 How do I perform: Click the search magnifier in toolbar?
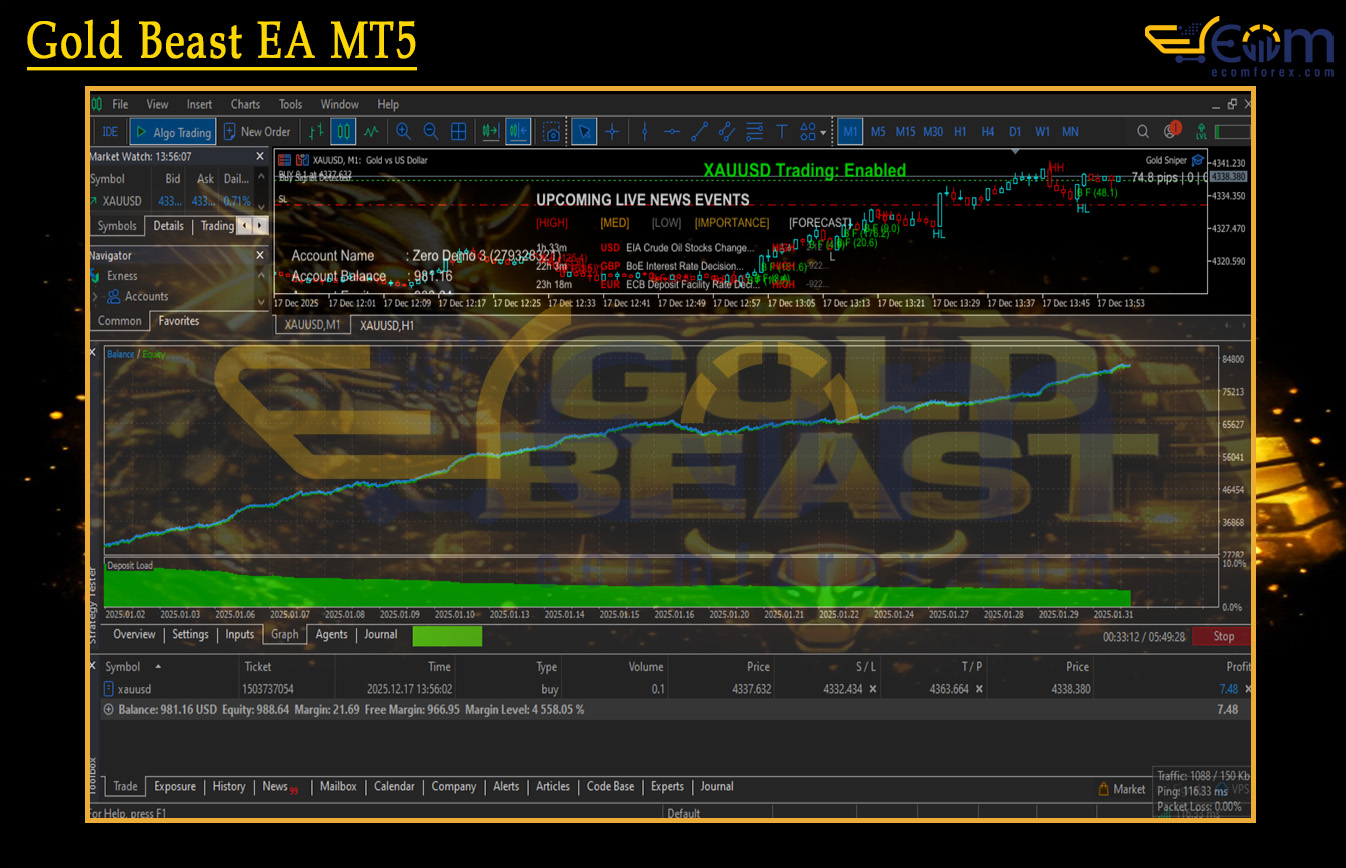[1142, 131]
